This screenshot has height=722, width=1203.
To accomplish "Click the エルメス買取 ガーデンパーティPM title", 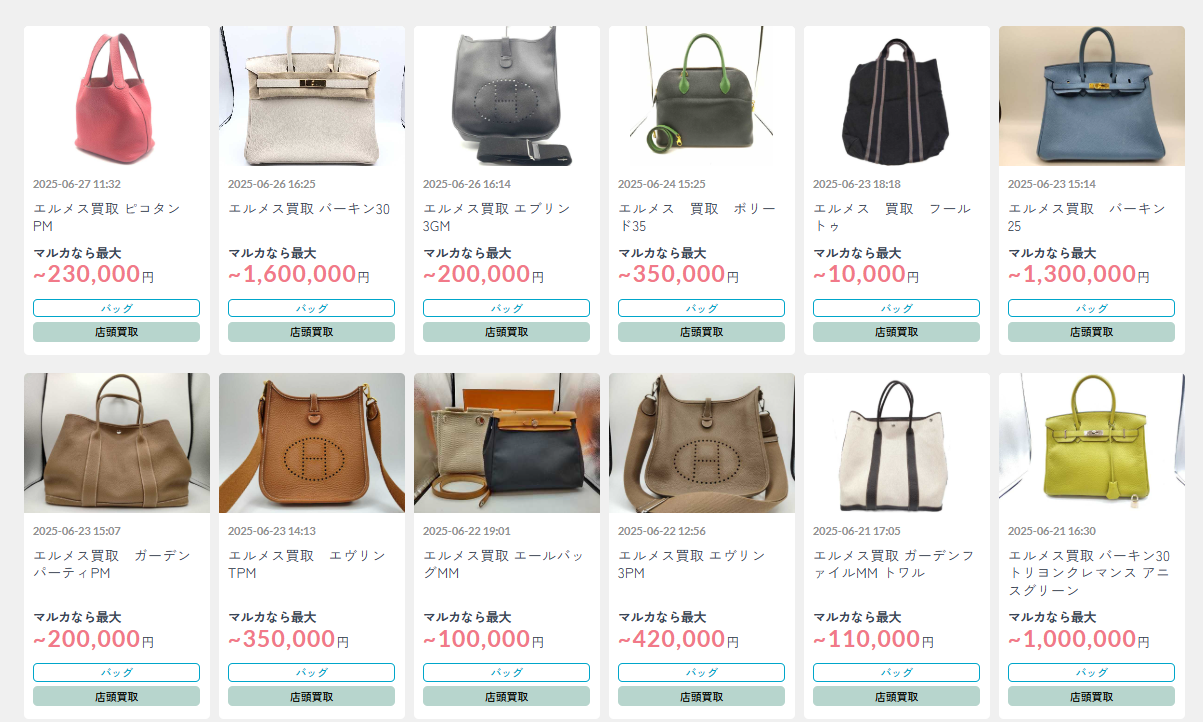I will (112, 564).
